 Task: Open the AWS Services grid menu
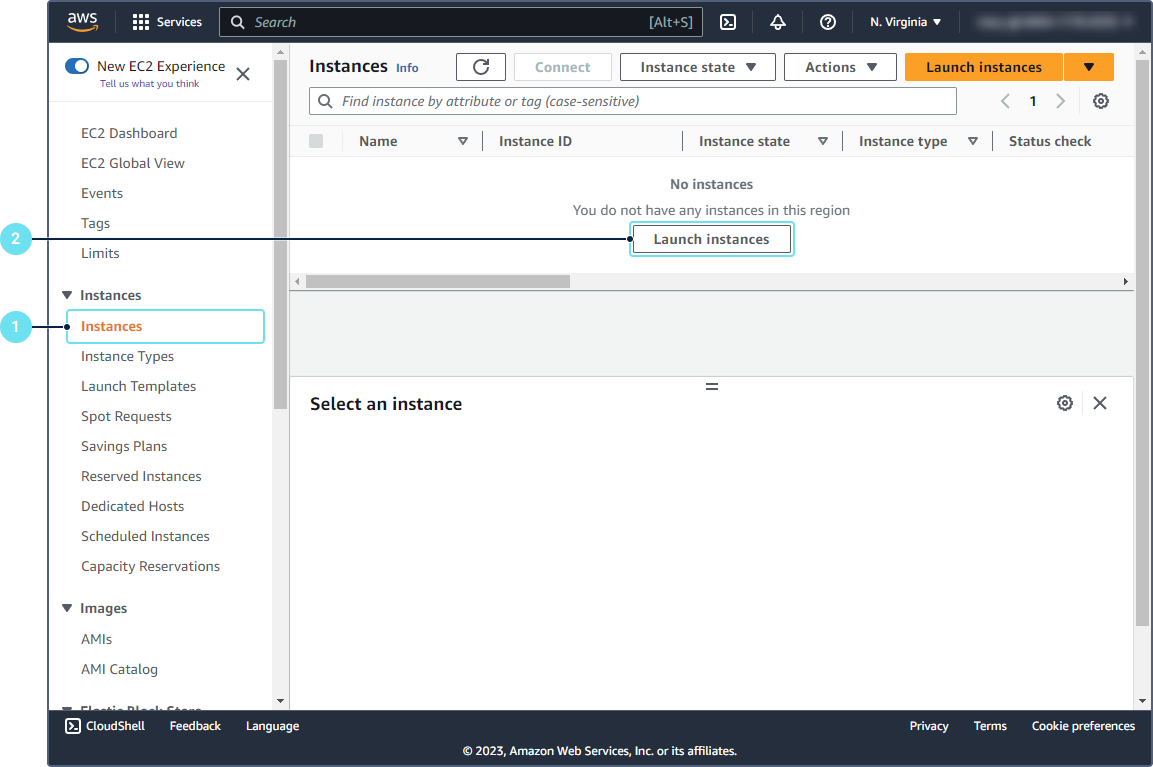(166, 22)
